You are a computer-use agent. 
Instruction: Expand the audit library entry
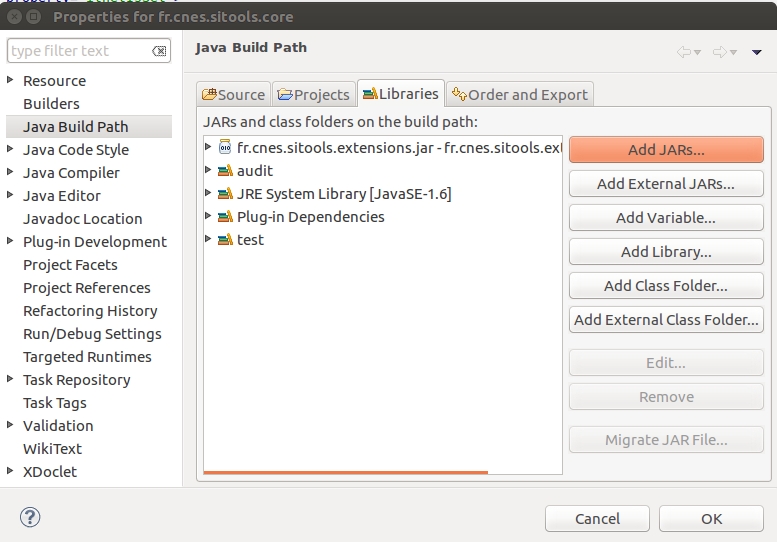208,171
